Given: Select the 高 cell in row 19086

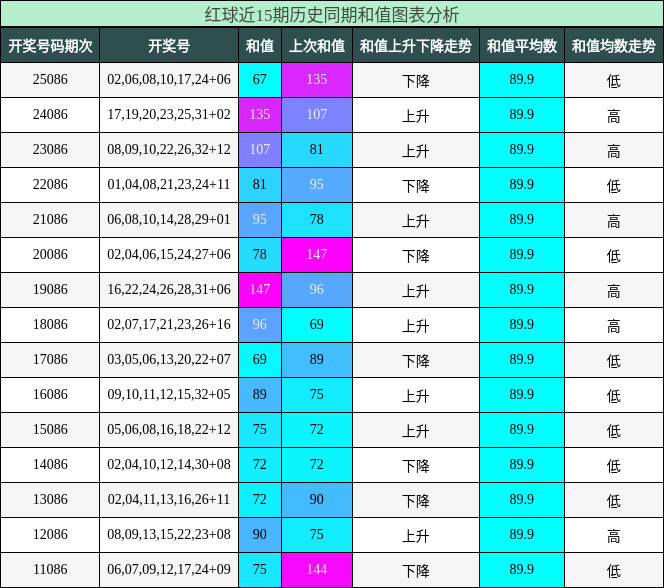Looking at the screenshot, I should point(614,290).
